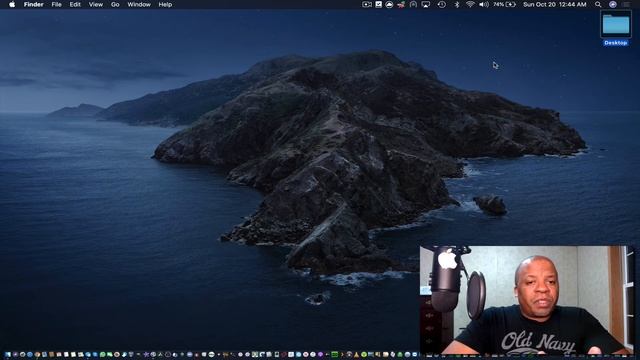This screenshot has height=360, width=640.
Task: Open the Go menu
Action: coord(115,4)
